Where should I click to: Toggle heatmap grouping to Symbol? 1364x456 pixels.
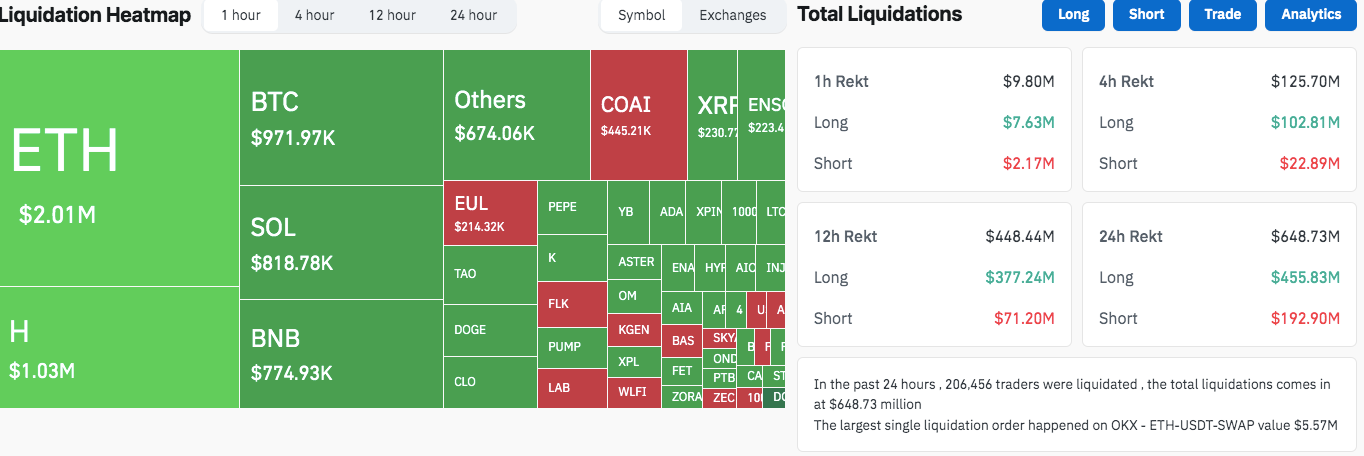[x=641, y=15]
